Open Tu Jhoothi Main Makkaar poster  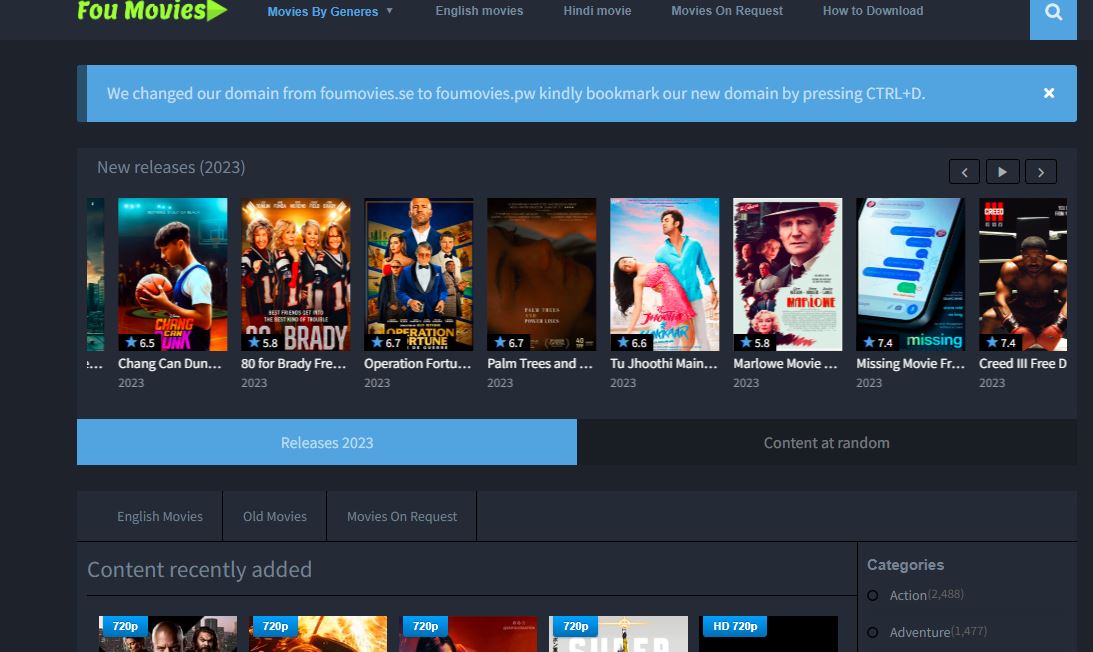[x=664, y=275]
